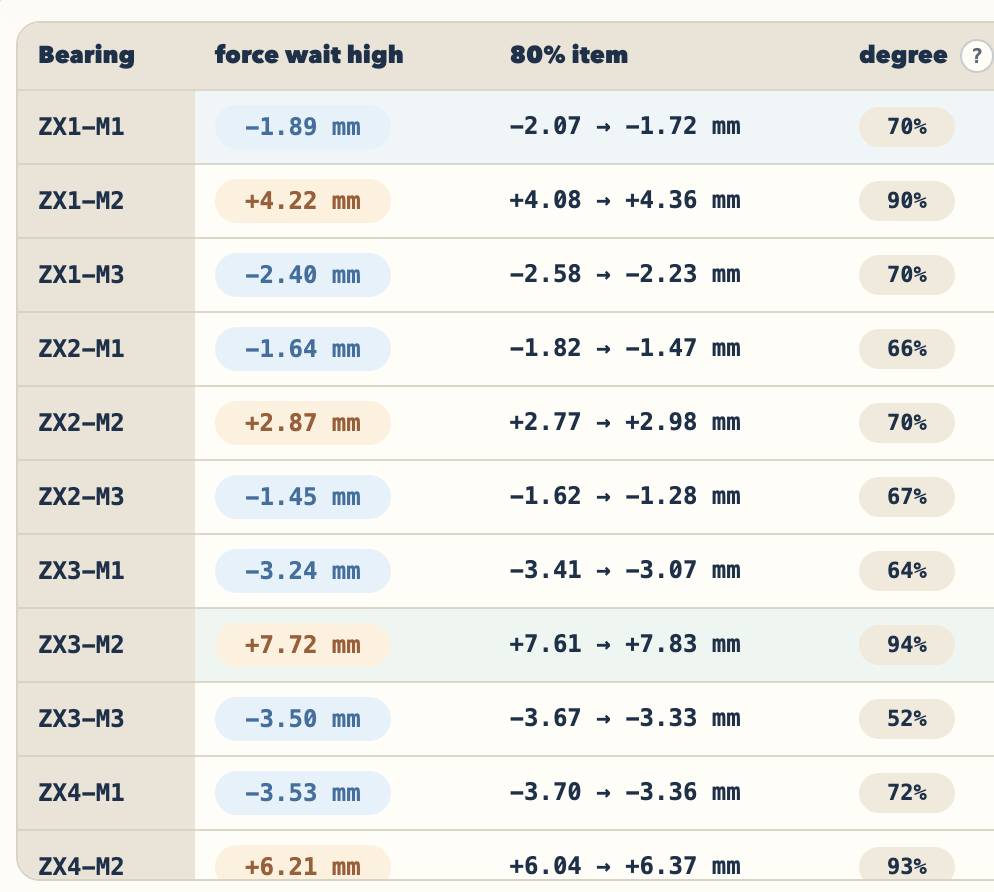Click the force wait high column header

(x=309, y=55)
